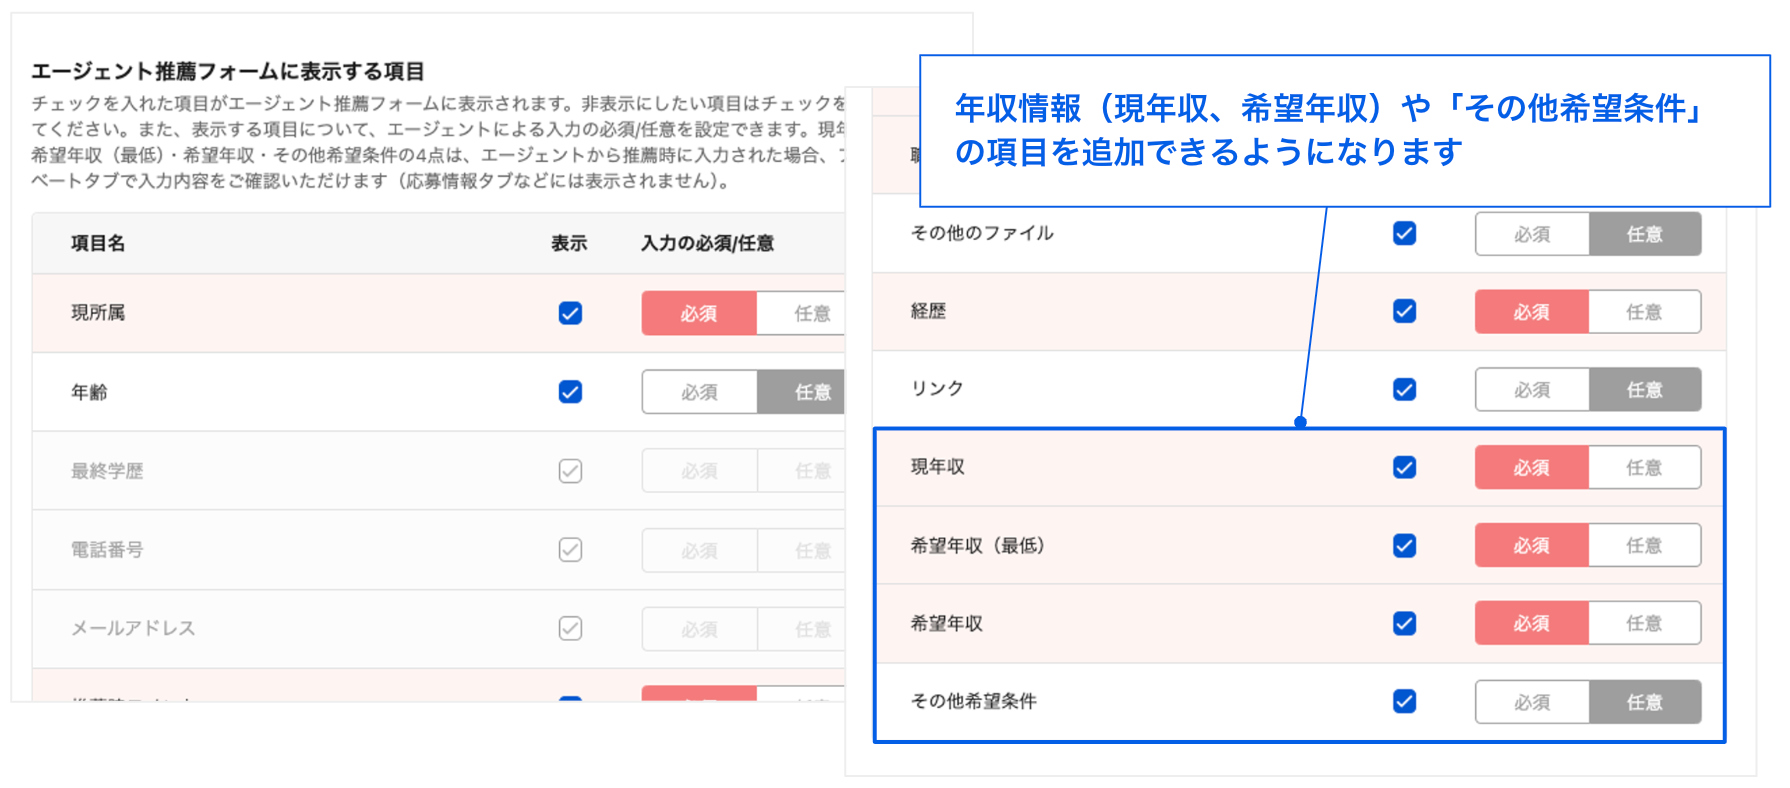Image resolution: width=1790 pixels, height=788 pixels.
Task: Switch 現年収 to 任意
Action: tap(1644, 467)
